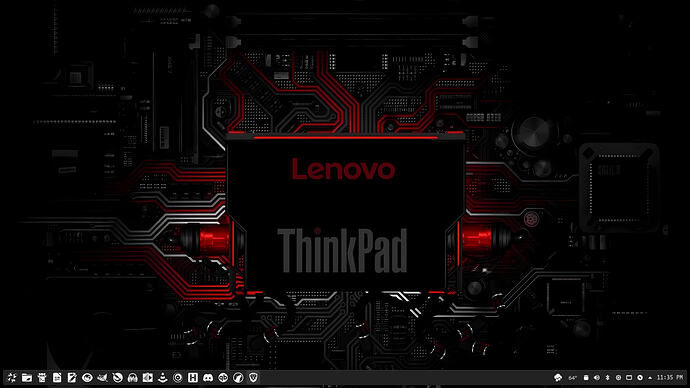Expand hidden system tray icons arrow

[x=650, y=378]
